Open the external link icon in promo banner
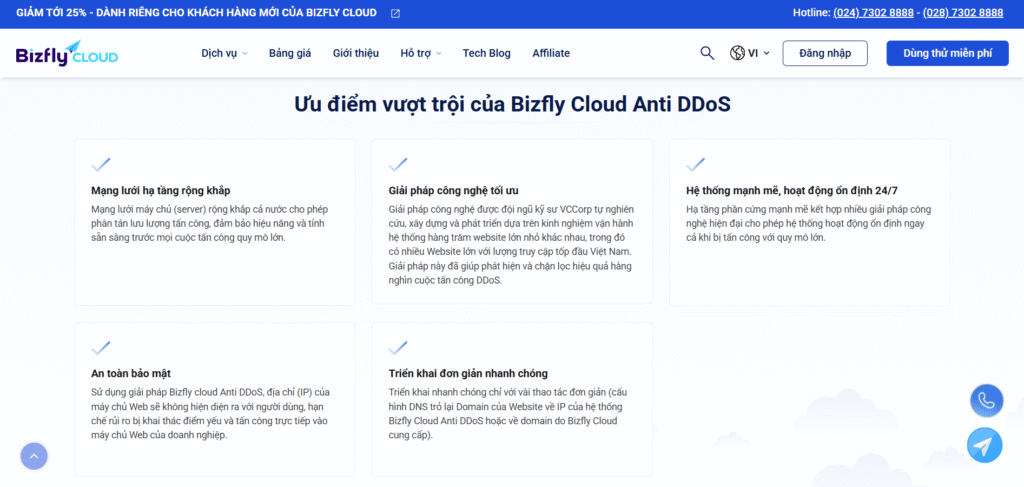1024x487 pixels. coord(395,13)
